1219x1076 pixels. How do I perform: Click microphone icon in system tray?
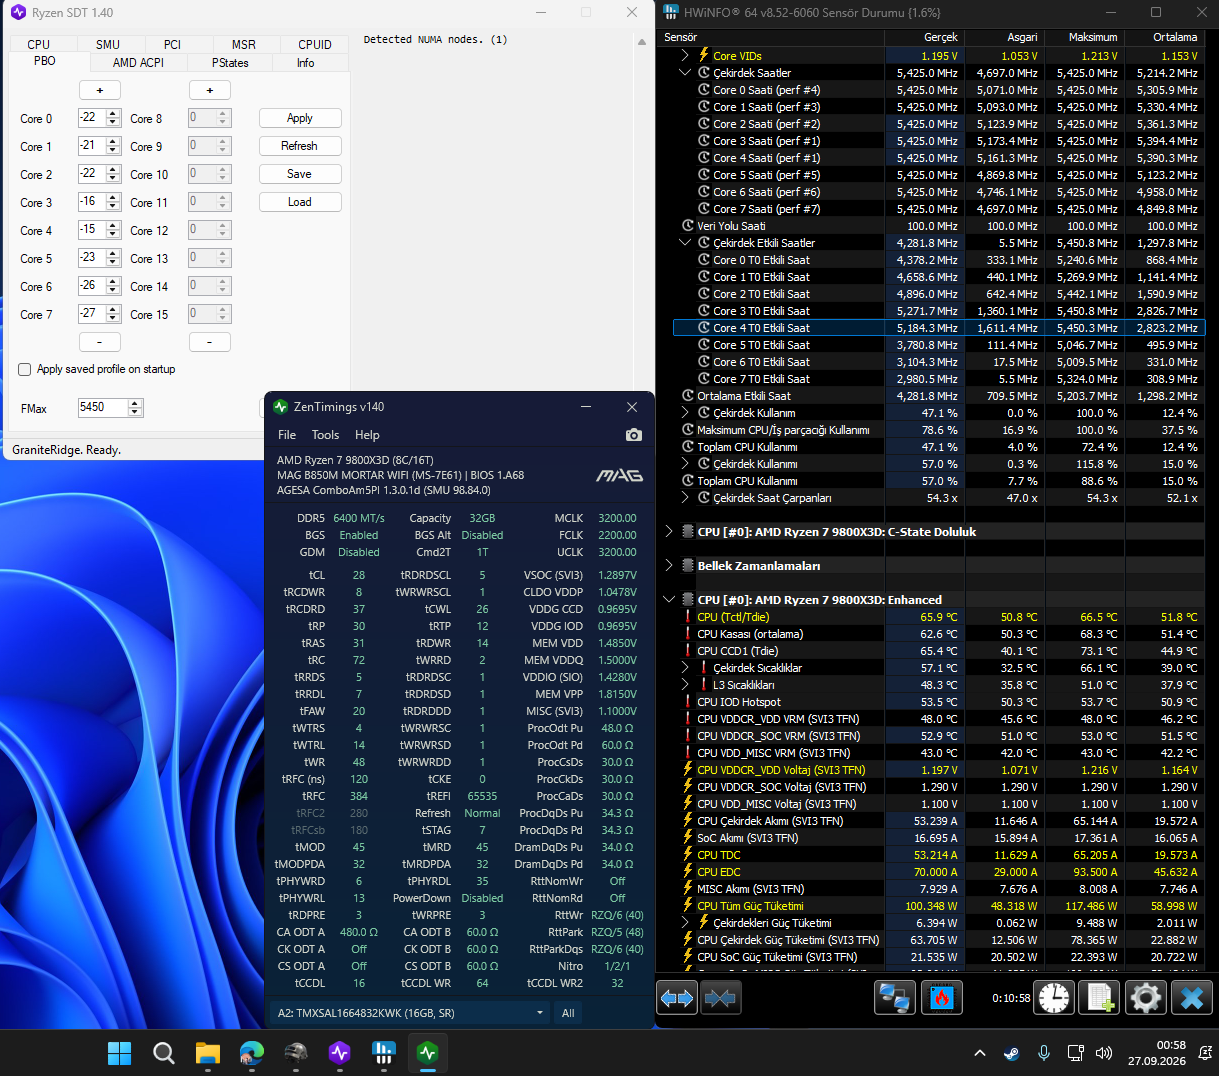(x=1043, y=1053)
